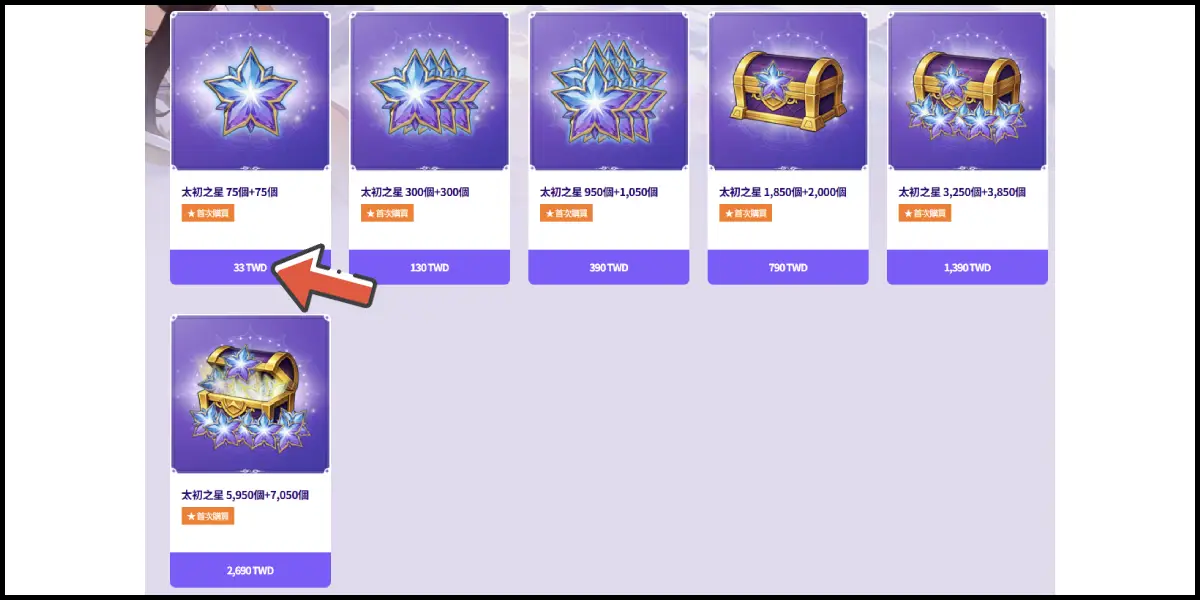Buy the pack for 33 TWD
Screen dimensions: 1200x600
pyautogui.click(x=250, y=267)
